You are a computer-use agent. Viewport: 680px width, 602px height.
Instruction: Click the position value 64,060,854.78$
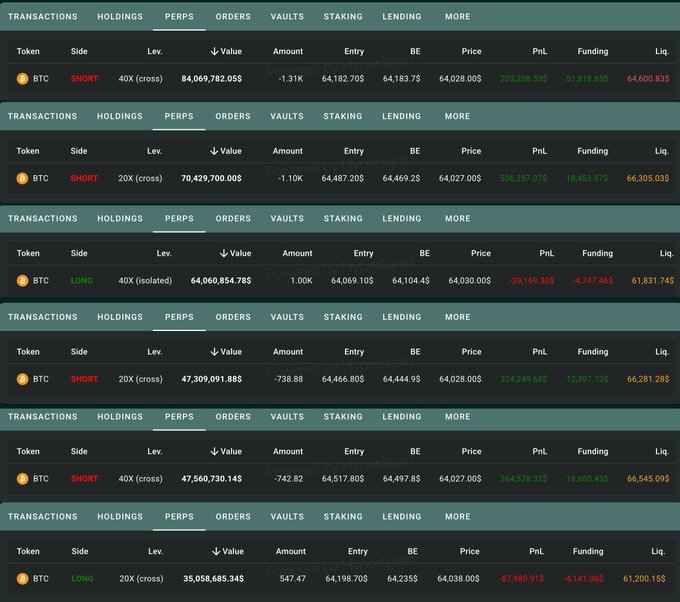[221, 281]
